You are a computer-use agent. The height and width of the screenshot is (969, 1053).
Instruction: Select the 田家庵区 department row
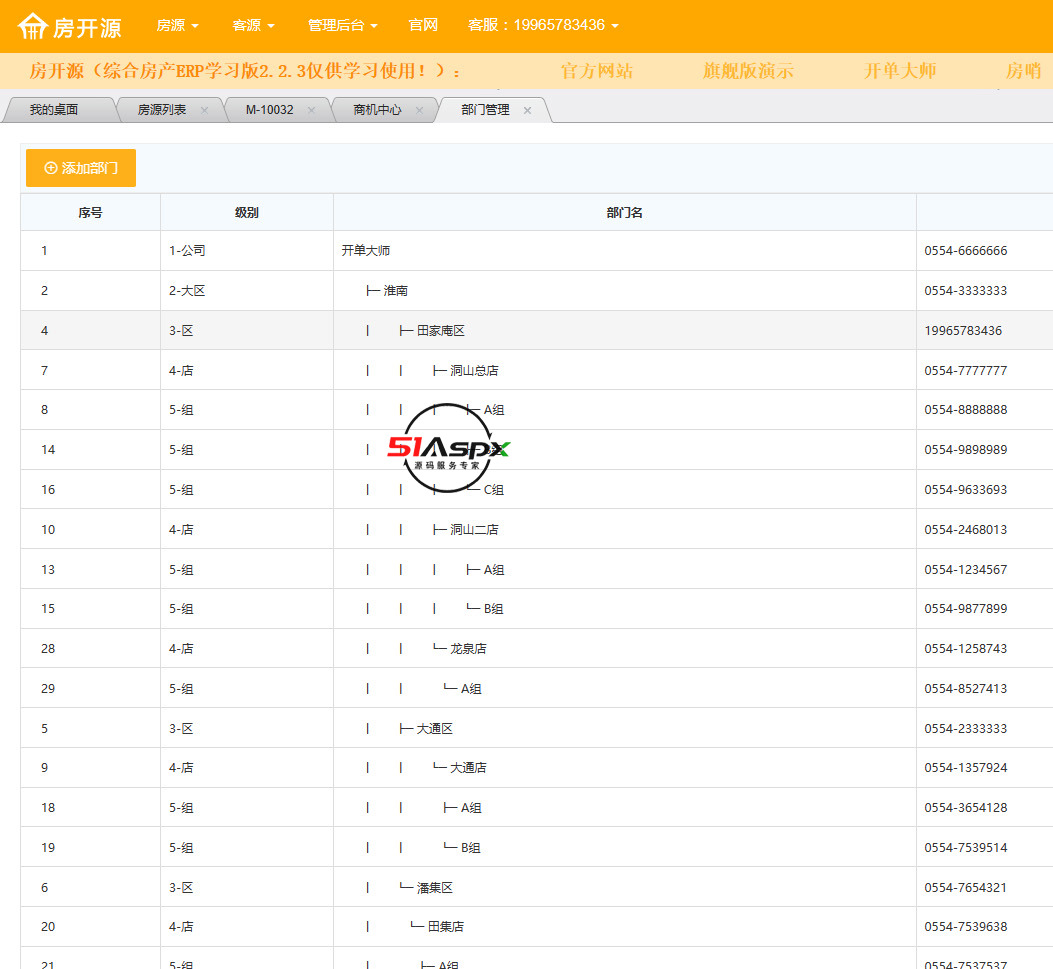click(x=440, y=331)
